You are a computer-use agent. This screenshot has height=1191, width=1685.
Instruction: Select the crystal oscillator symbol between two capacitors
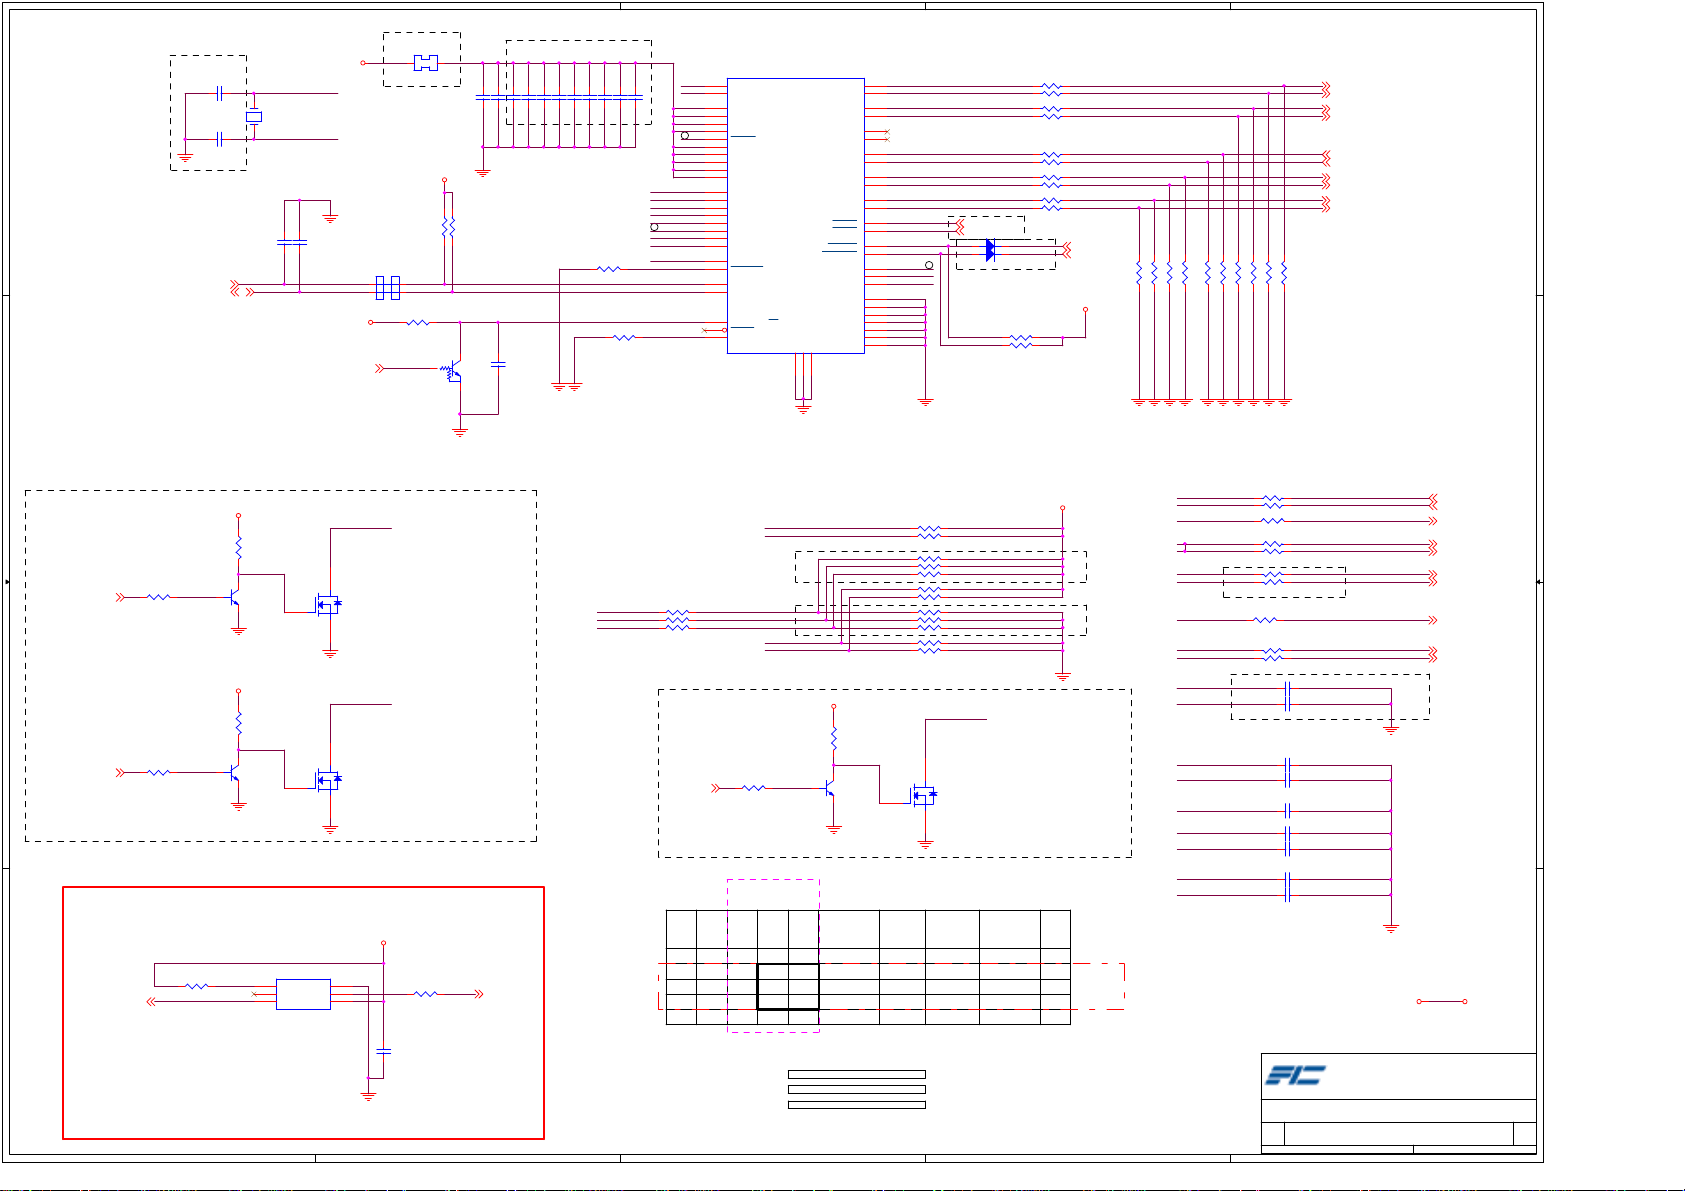point(254,117)
